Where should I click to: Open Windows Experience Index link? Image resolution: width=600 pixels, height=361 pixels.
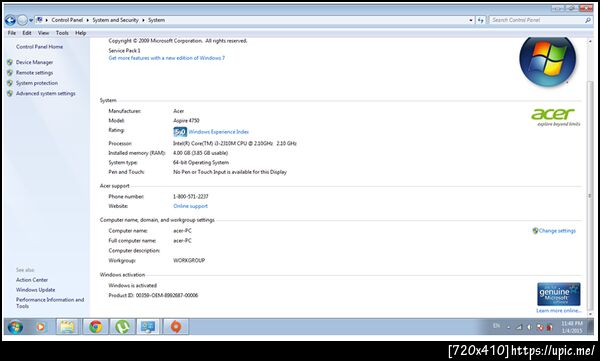[218, 132]
